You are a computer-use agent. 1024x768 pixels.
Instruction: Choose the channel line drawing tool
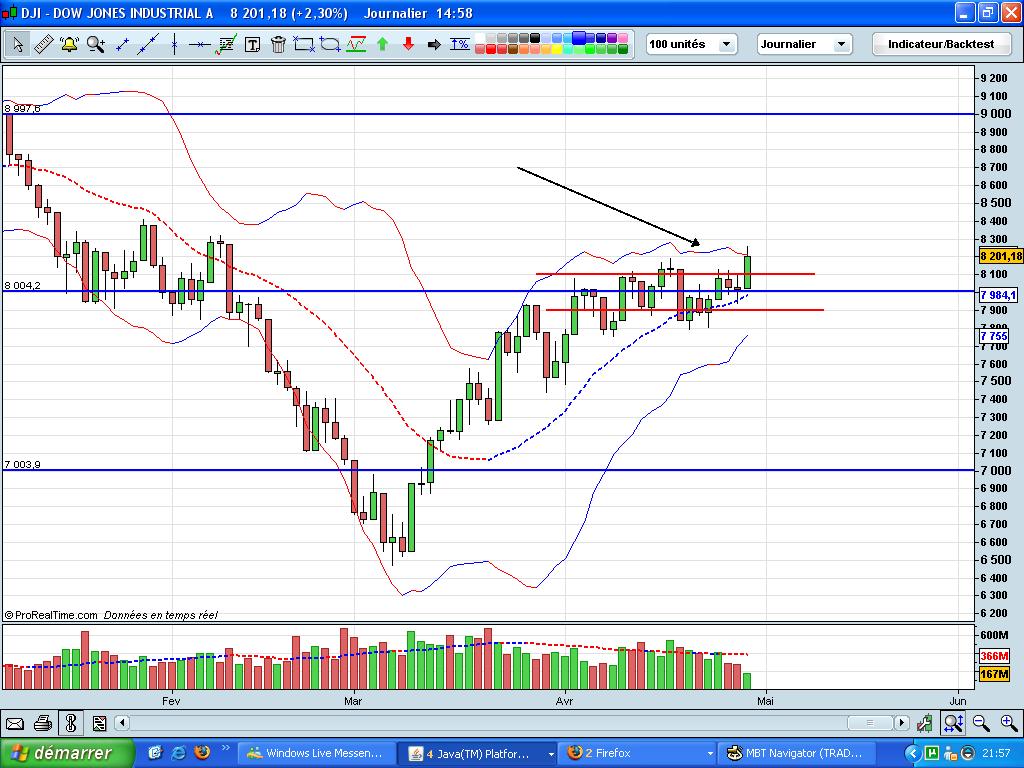point(356,44)
